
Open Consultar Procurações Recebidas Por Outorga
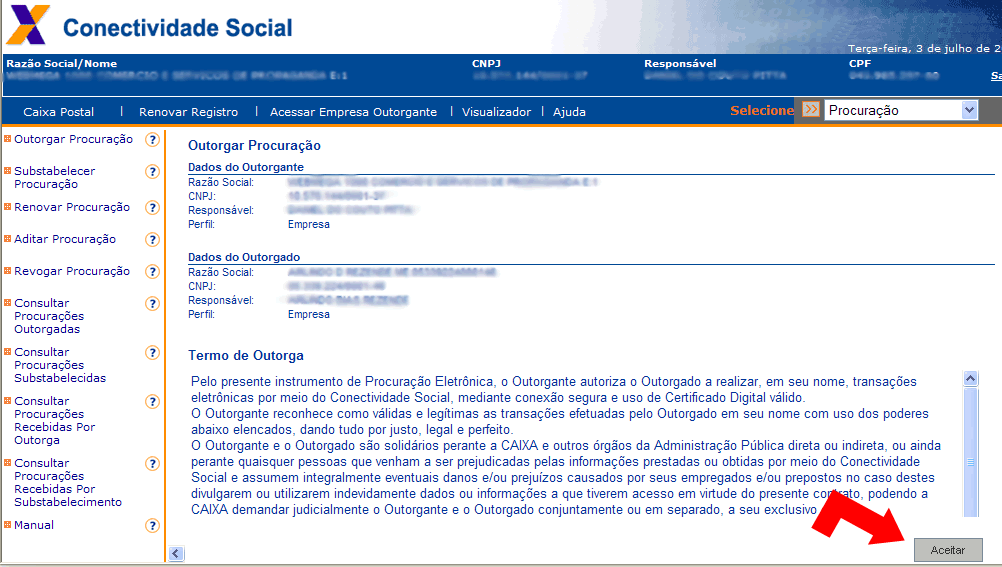(x=55, y=421)
